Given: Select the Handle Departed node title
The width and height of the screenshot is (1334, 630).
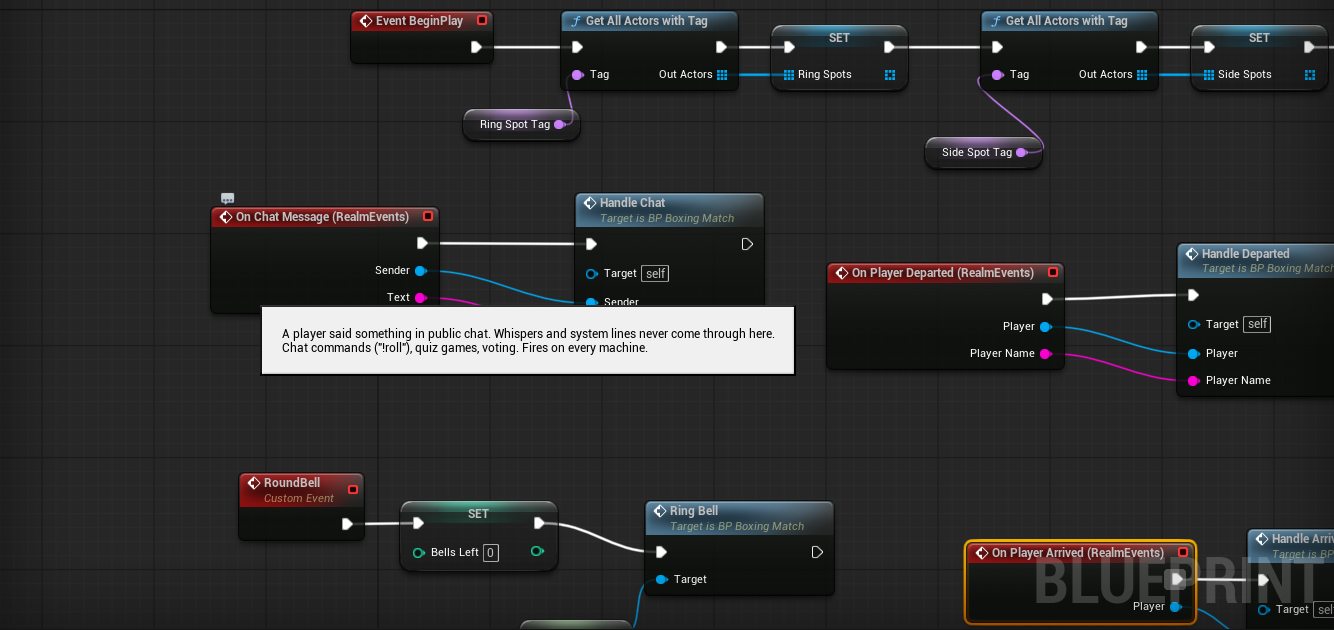Looking at the screenshot, I should [1245, 254].
